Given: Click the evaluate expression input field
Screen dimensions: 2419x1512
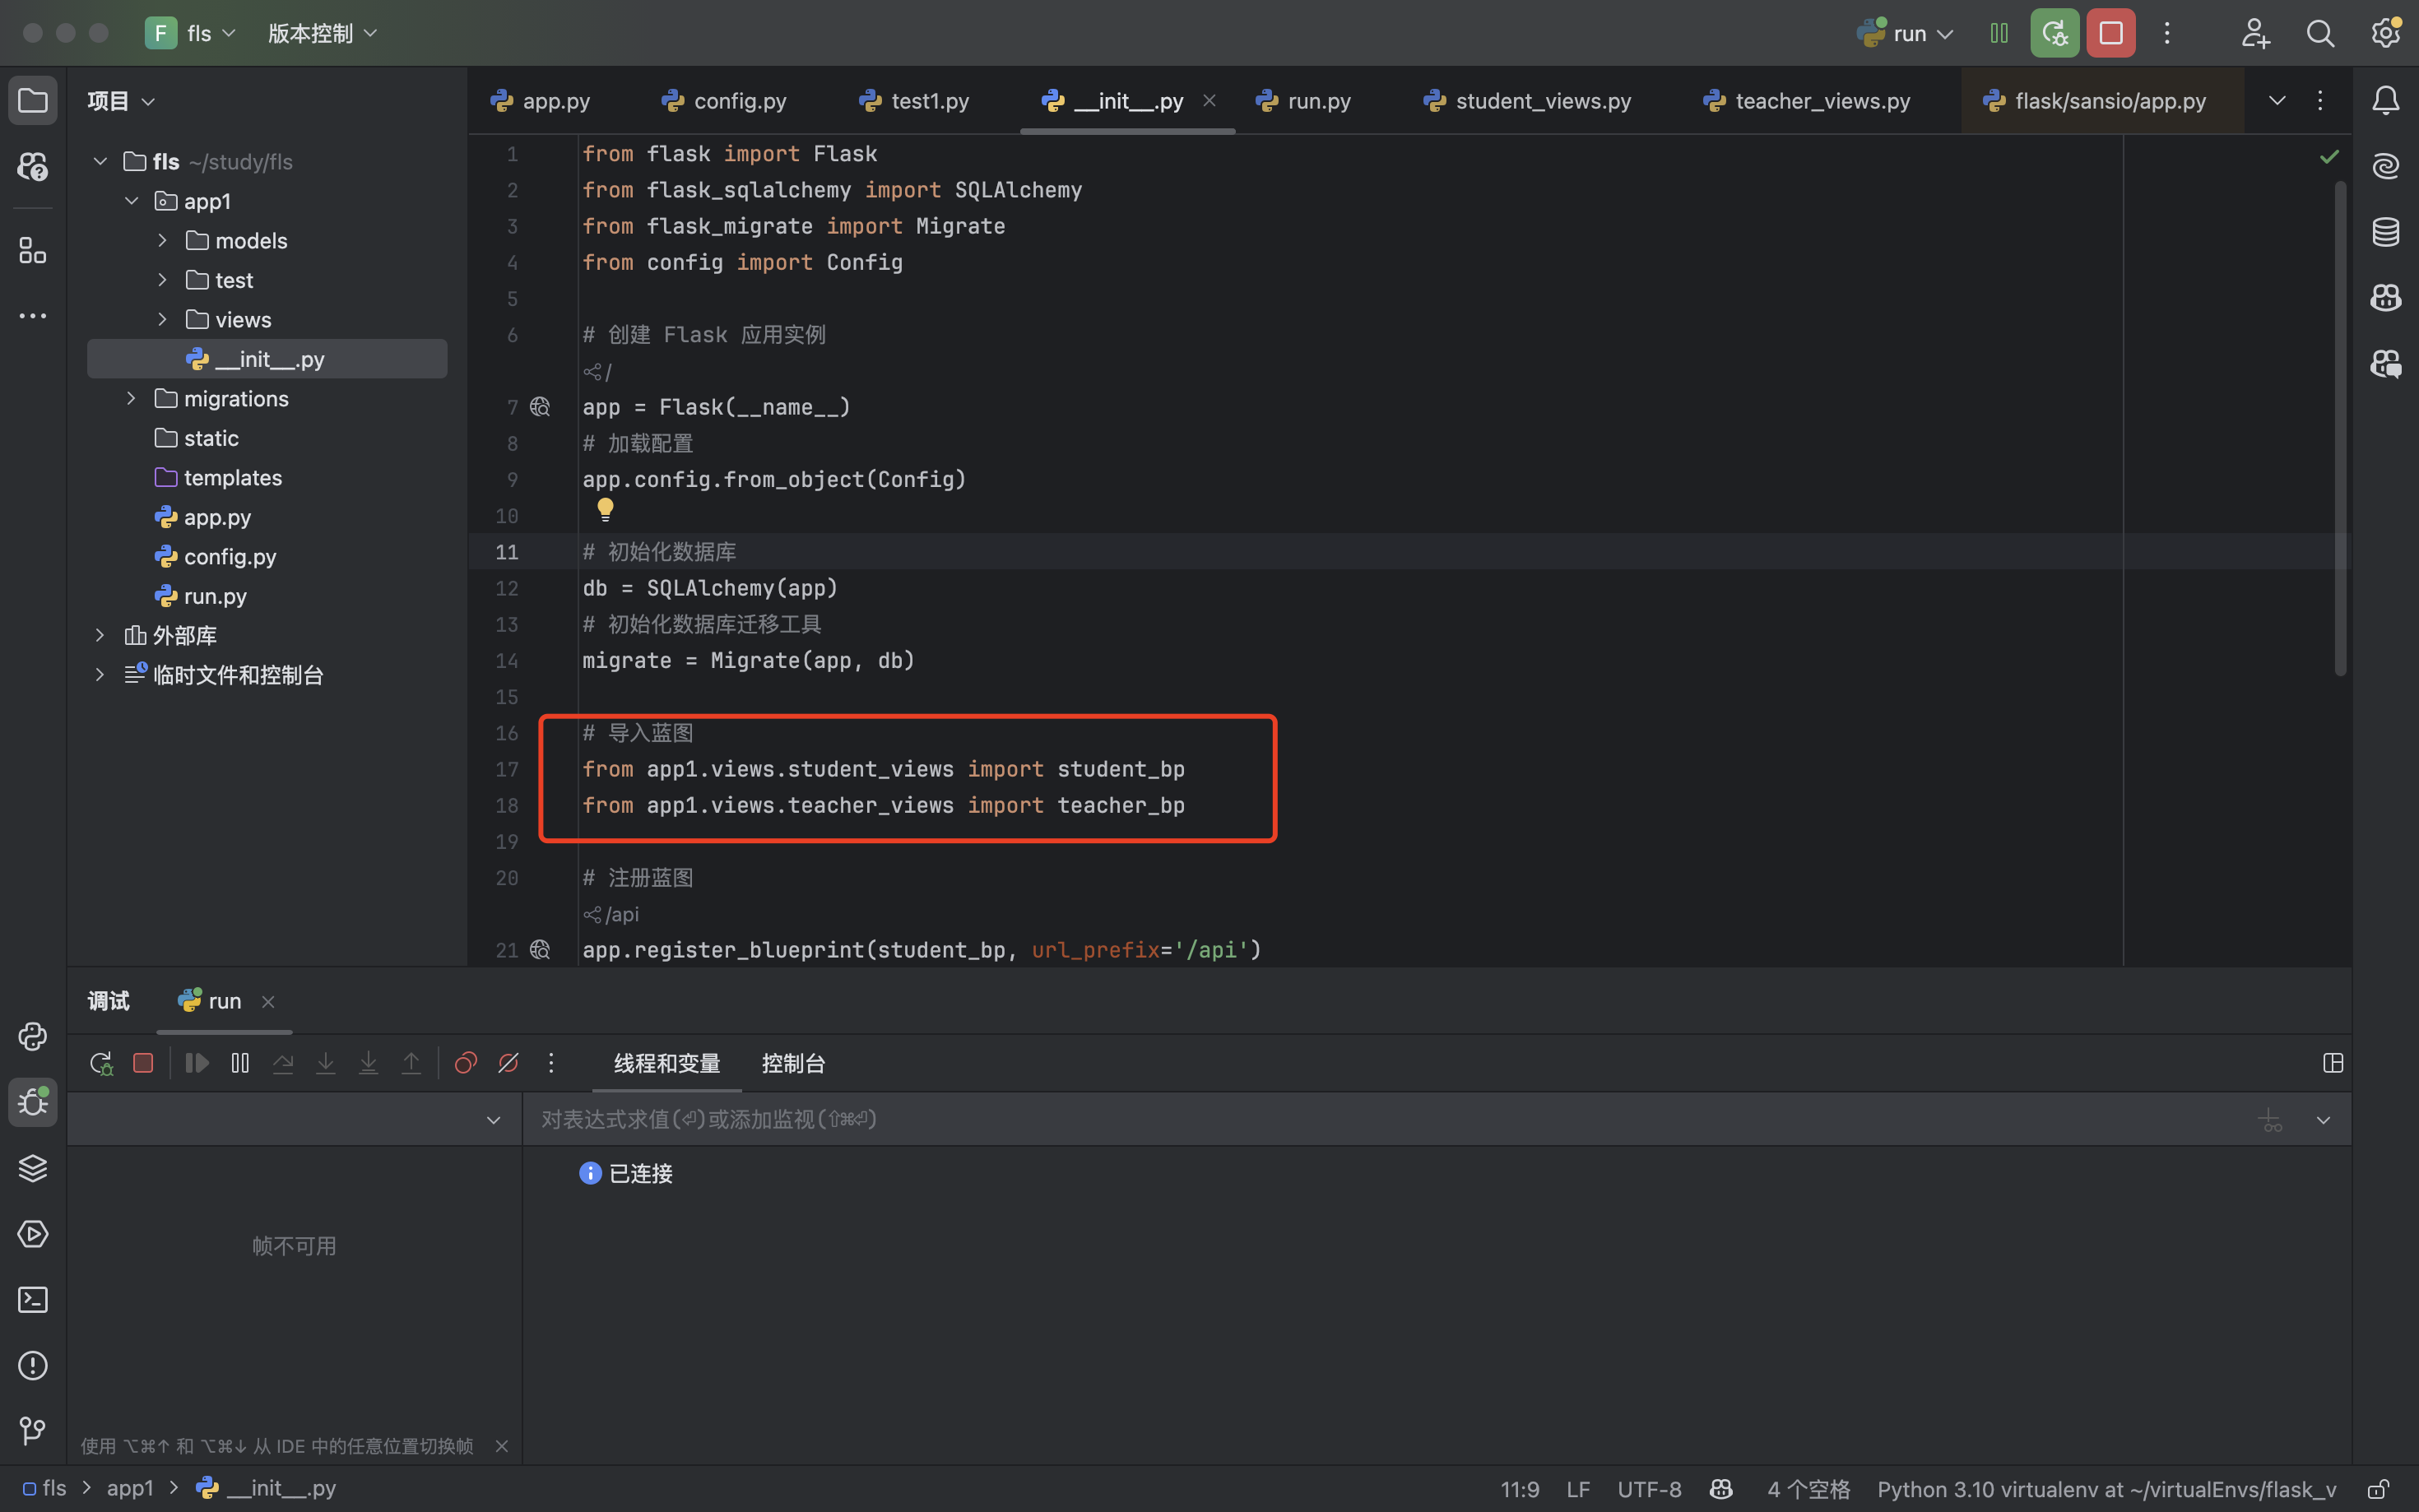Looking at the screenshot, I should pyautogui.click(x=1380, y=1119).
